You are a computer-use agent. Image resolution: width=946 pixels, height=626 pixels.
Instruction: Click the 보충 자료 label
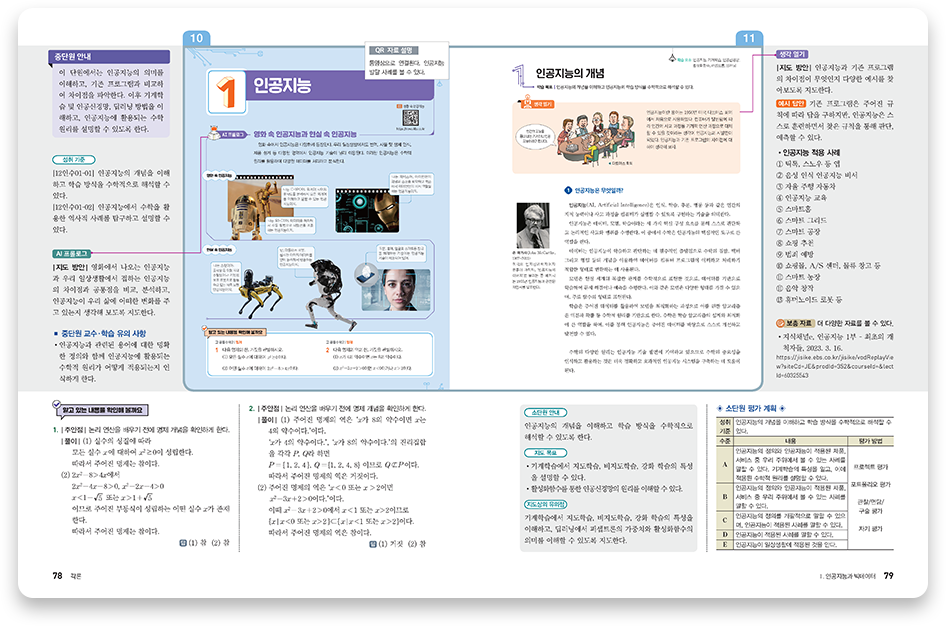pyautogui.click(x=799, y=323)
